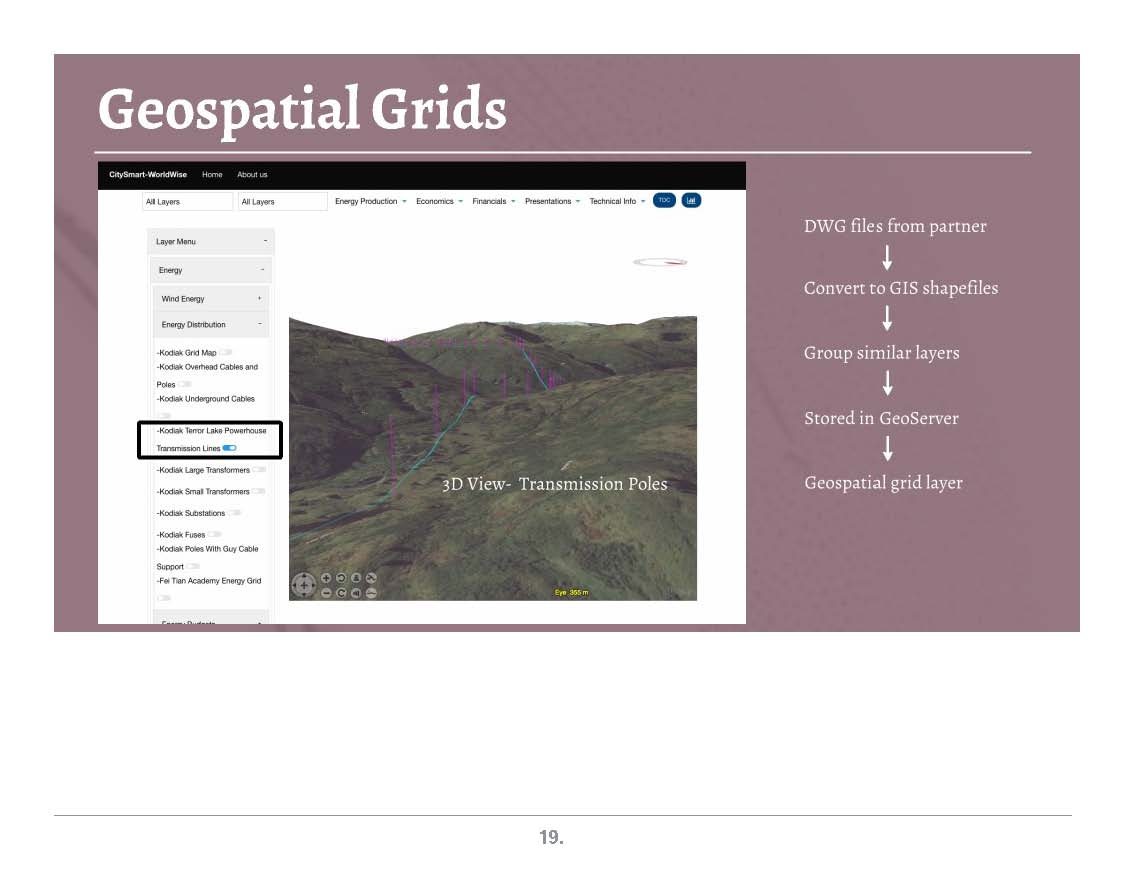Enable the Kodiak Grid Map layer
Viewport: 1133px width, 876px height.
pos(226,352)
